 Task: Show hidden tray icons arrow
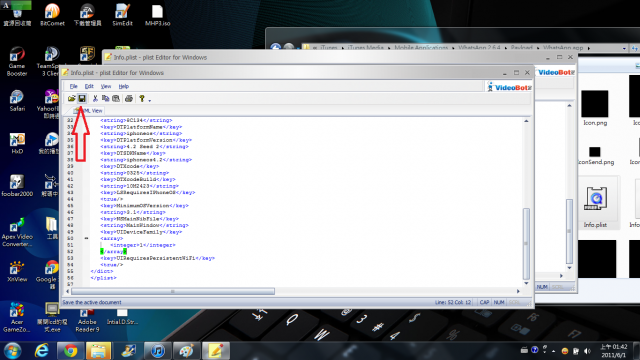pyautogui.click(x=553, y=351)
